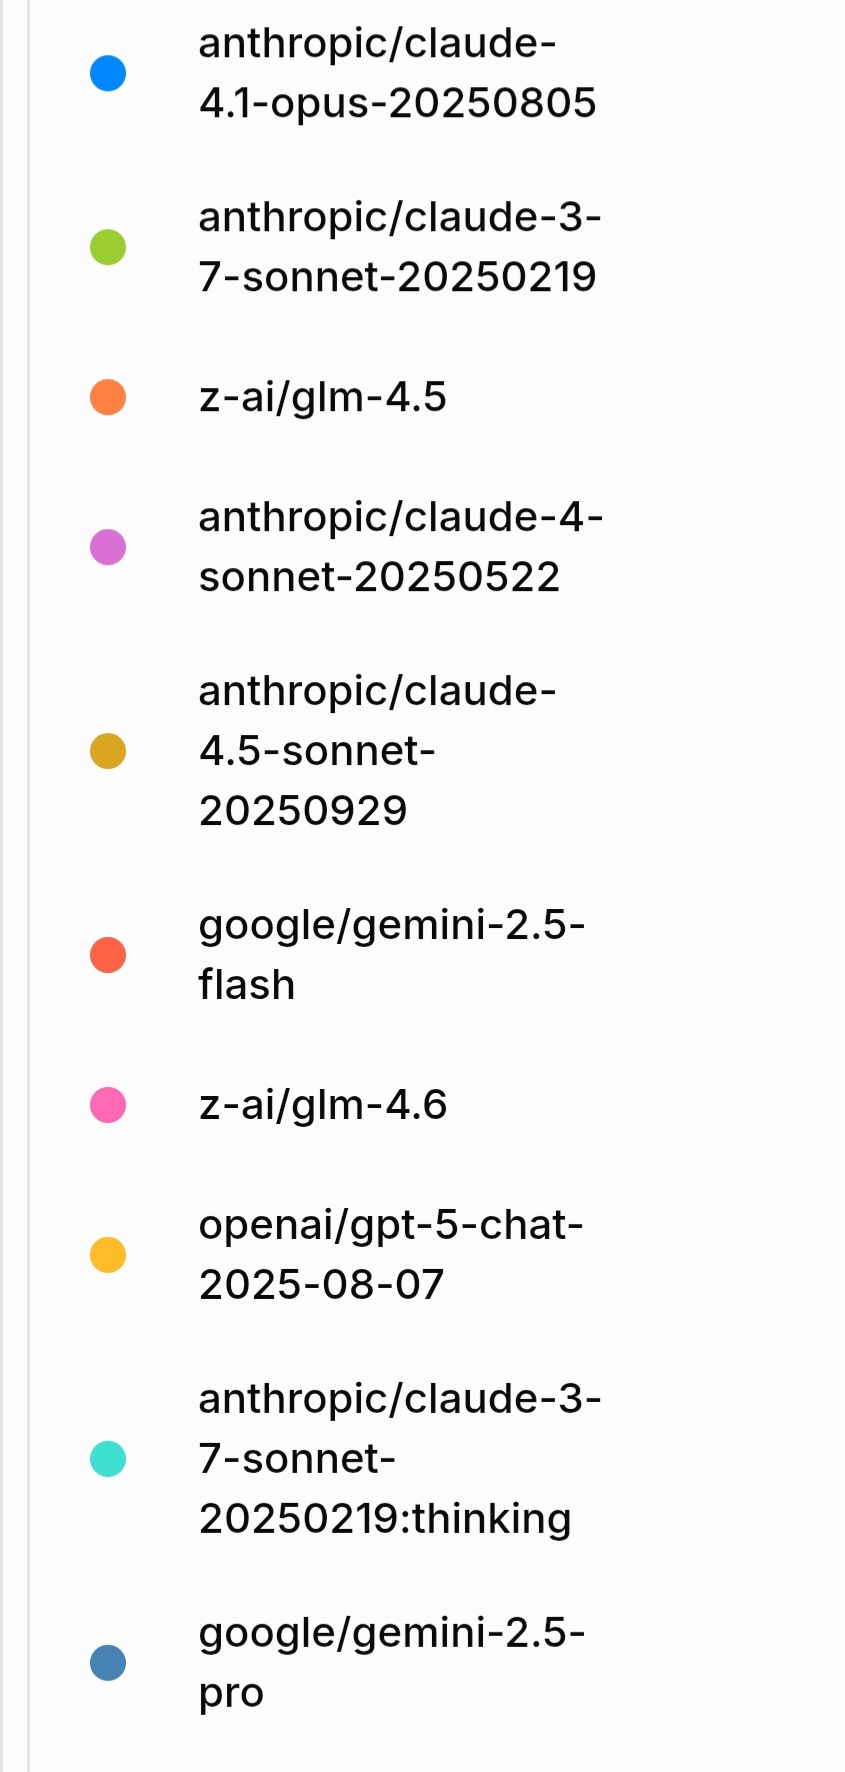845x1772 pixels.
Task: Toggle the non-thinking claude-3-7-sonnet-20250219 legend label
Action: tap(399, 247)
